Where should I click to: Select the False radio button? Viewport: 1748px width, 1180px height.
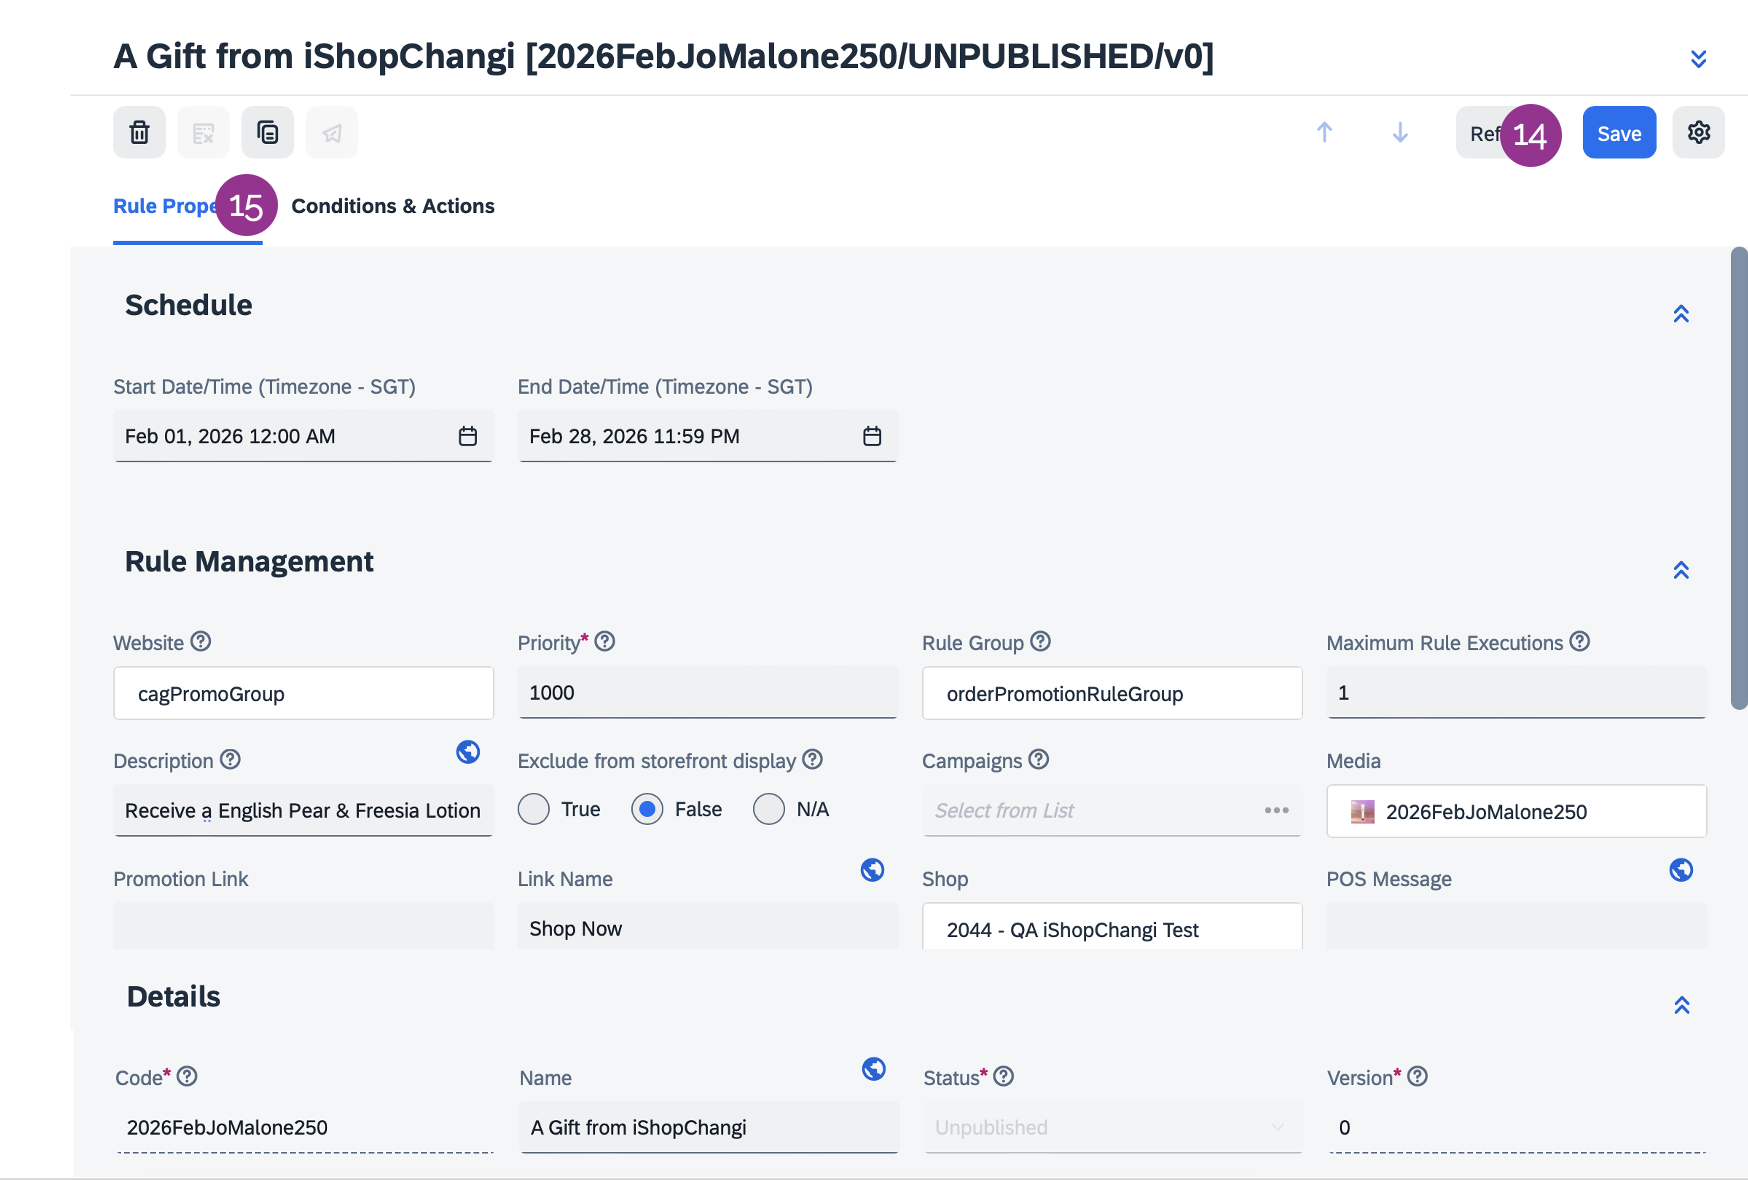tap(647, 809)
